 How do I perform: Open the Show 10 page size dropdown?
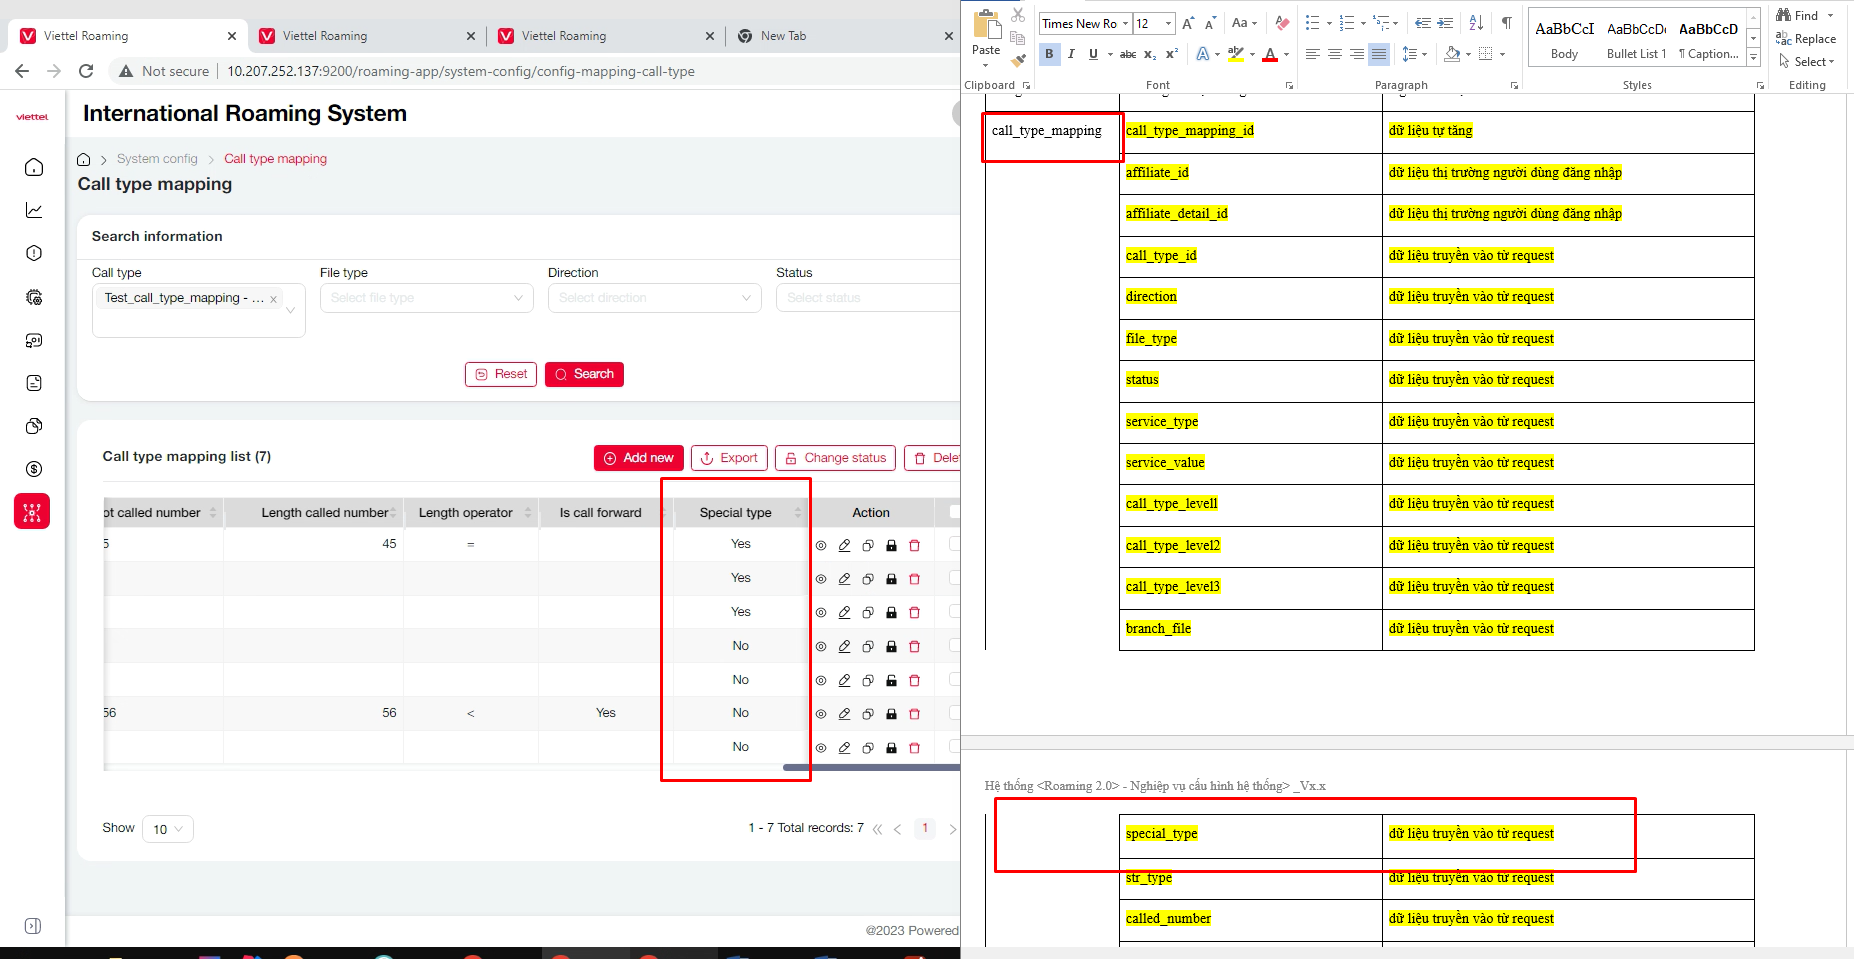point(167,829)
